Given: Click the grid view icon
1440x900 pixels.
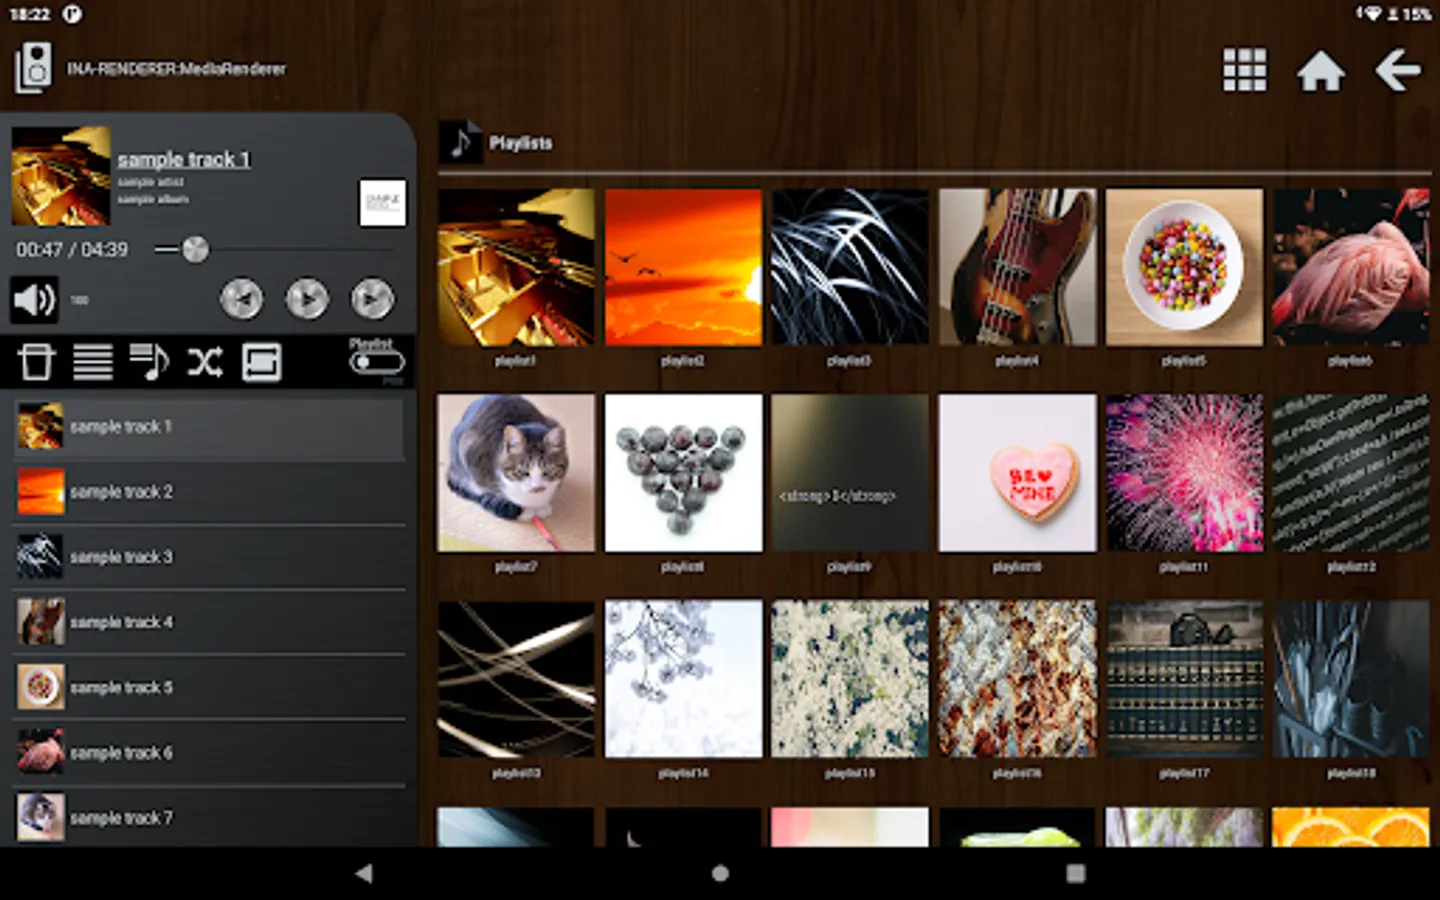Looking at the screenshot, I should (x=1245, y=70).
